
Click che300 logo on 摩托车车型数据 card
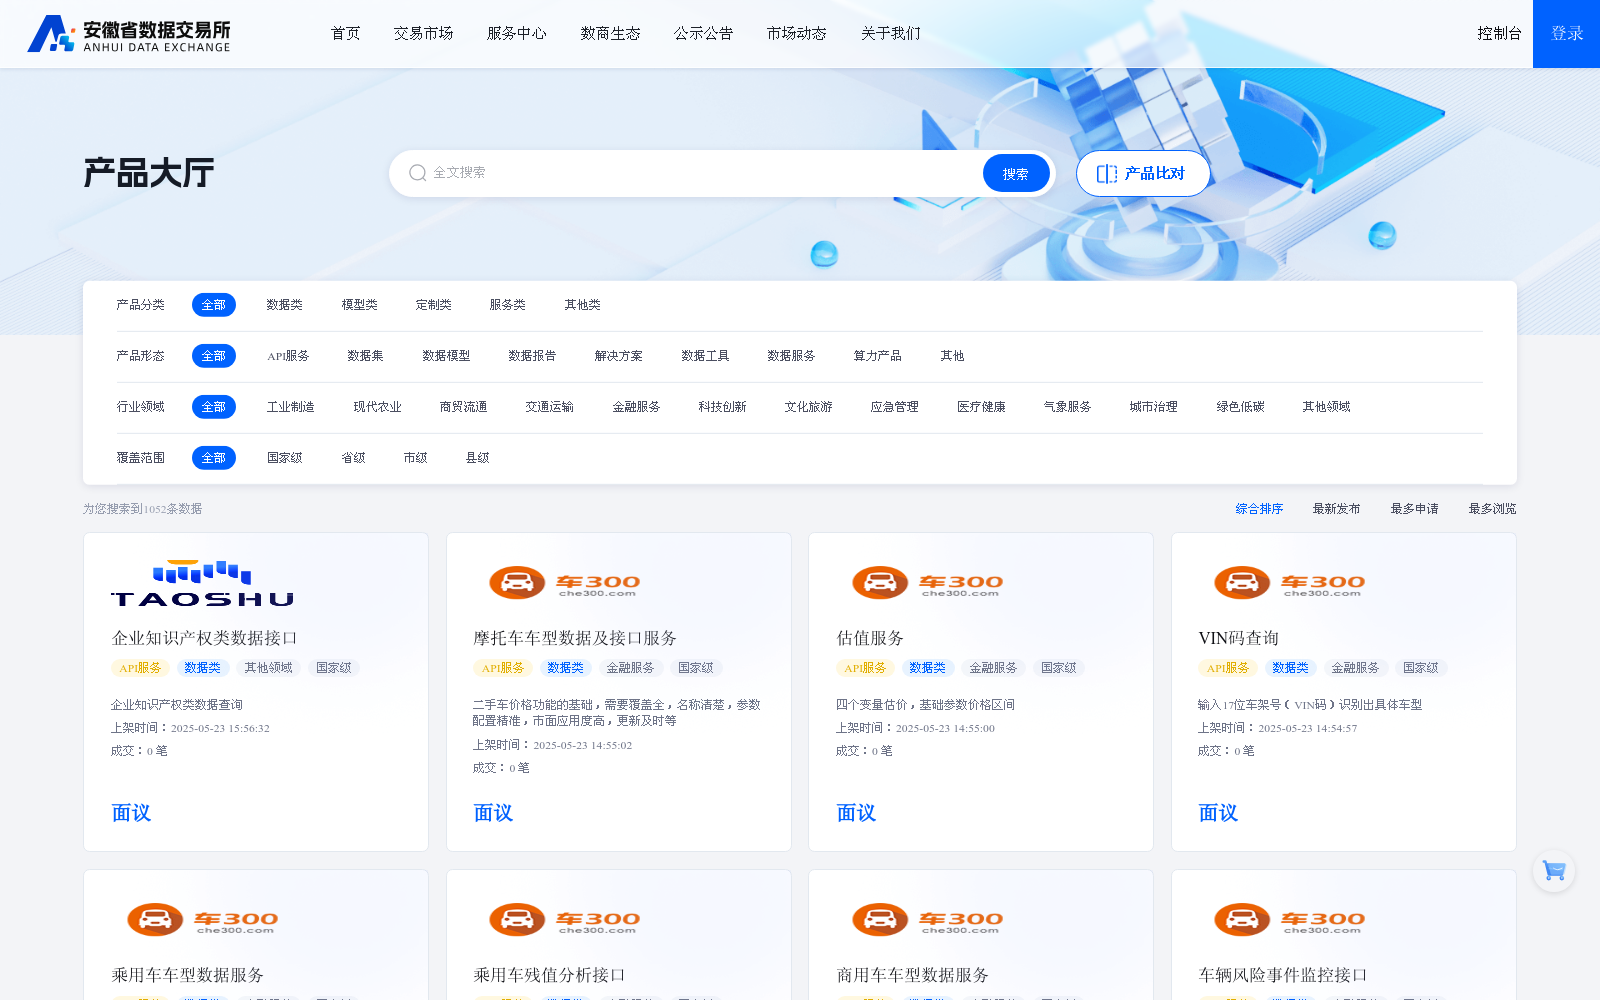pos(564,582)
